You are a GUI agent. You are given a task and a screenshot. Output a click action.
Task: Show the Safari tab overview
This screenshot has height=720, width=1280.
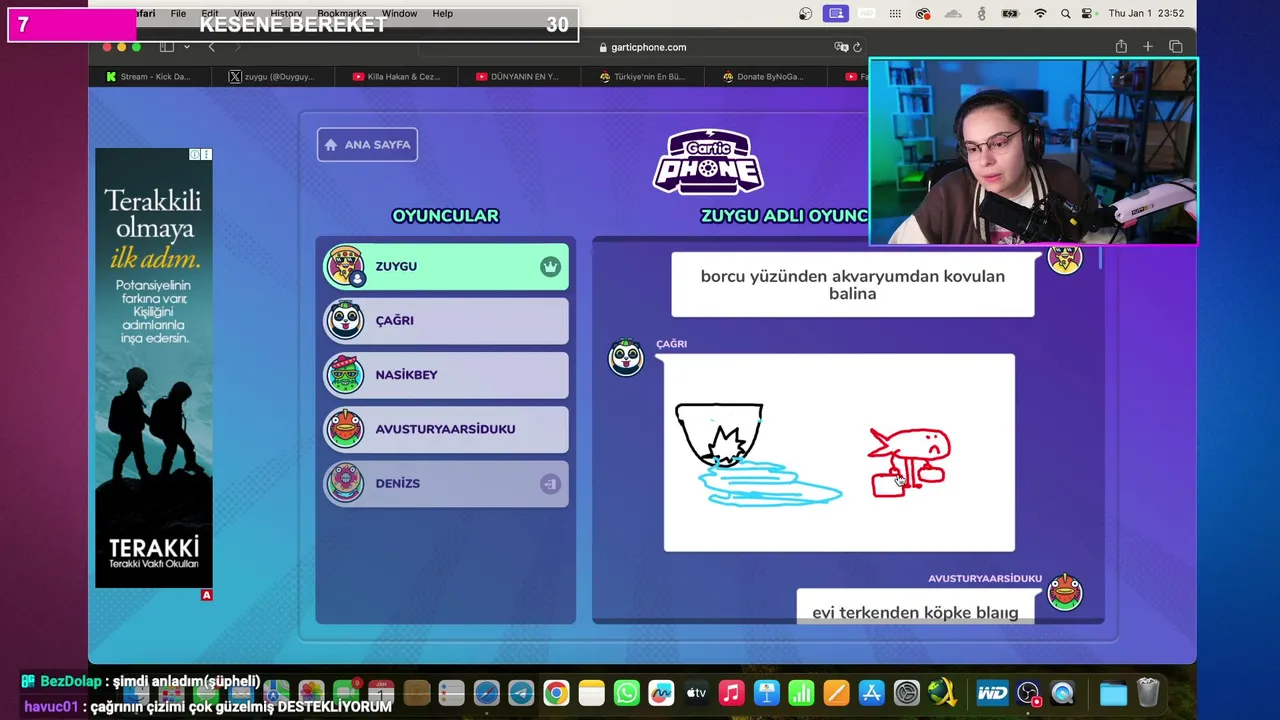pos(1176,47)
